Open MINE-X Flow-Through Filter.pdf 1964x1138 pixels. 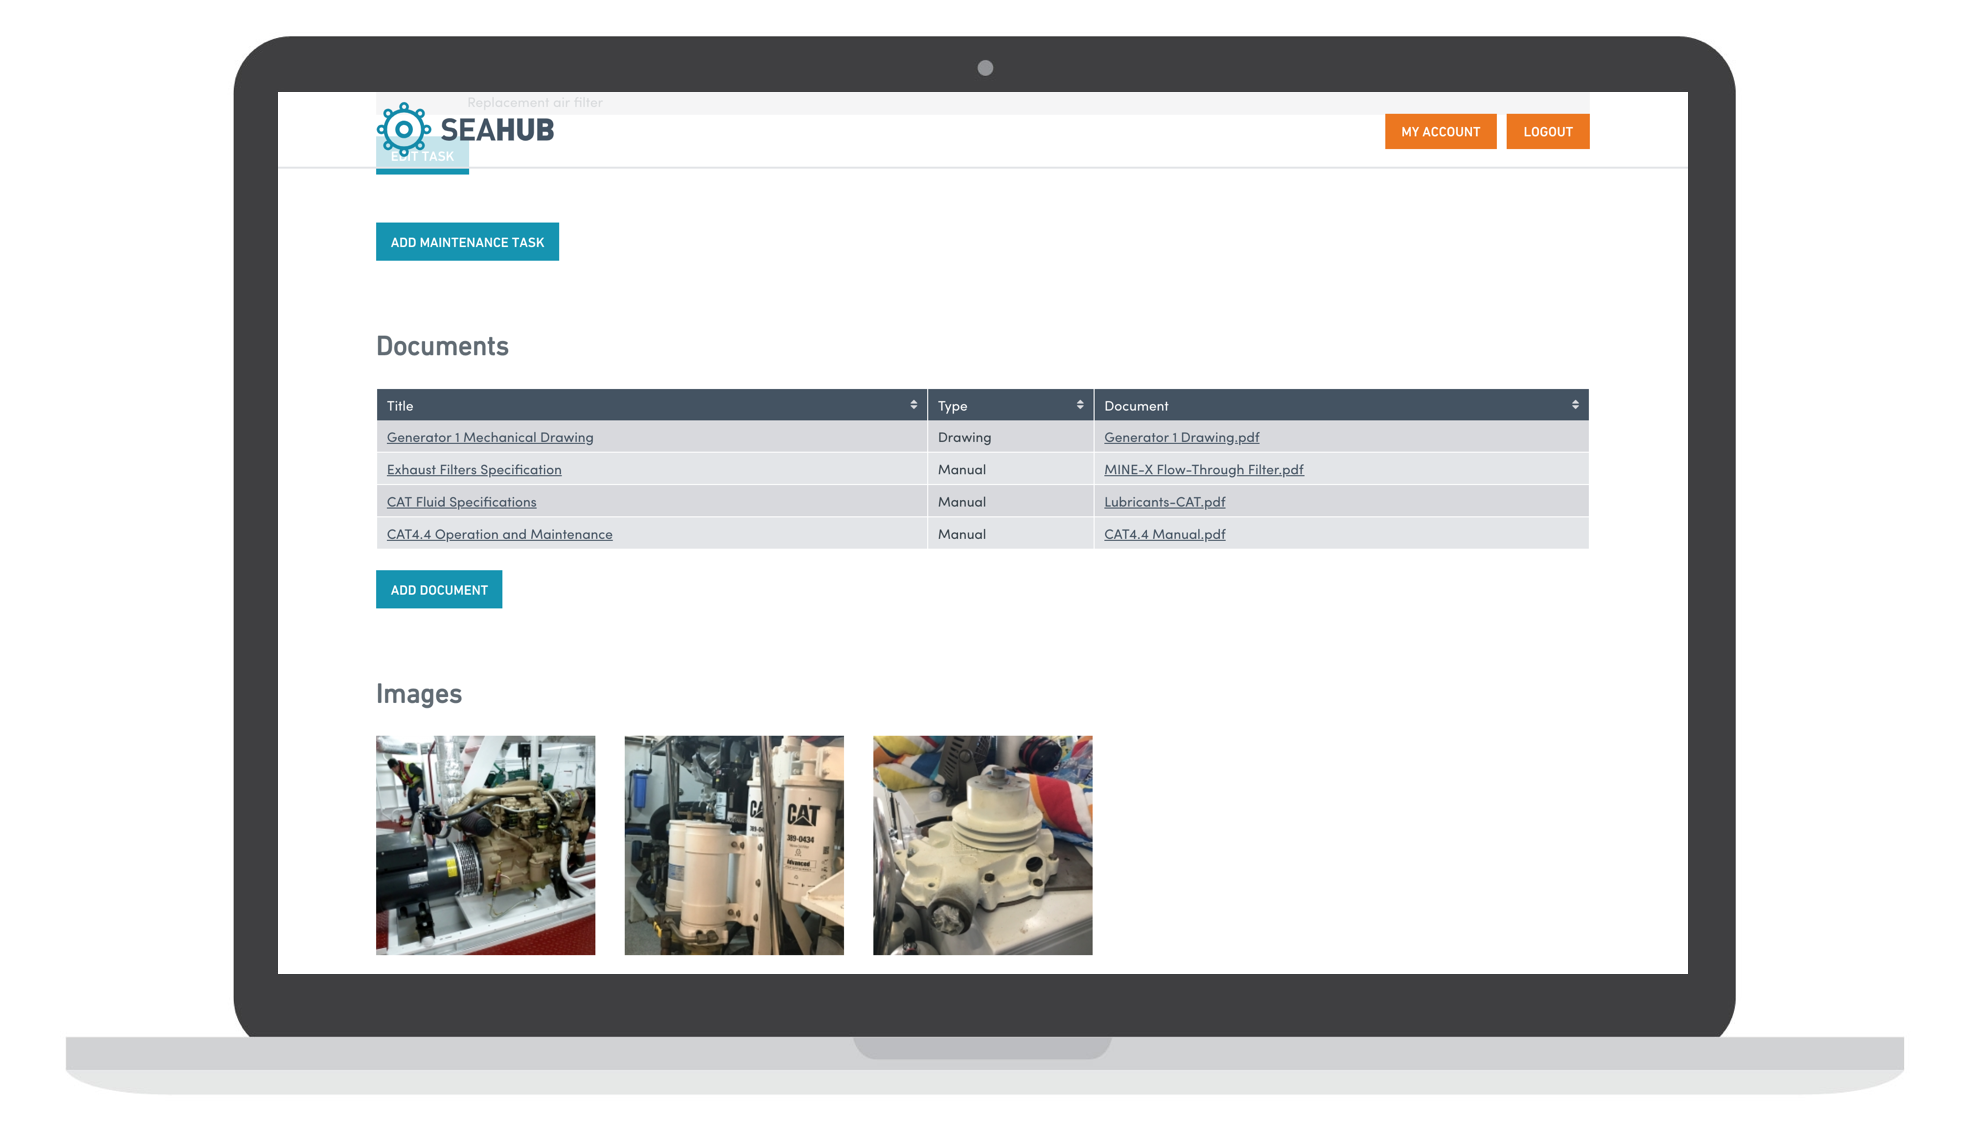click(x=1203, y=470)
